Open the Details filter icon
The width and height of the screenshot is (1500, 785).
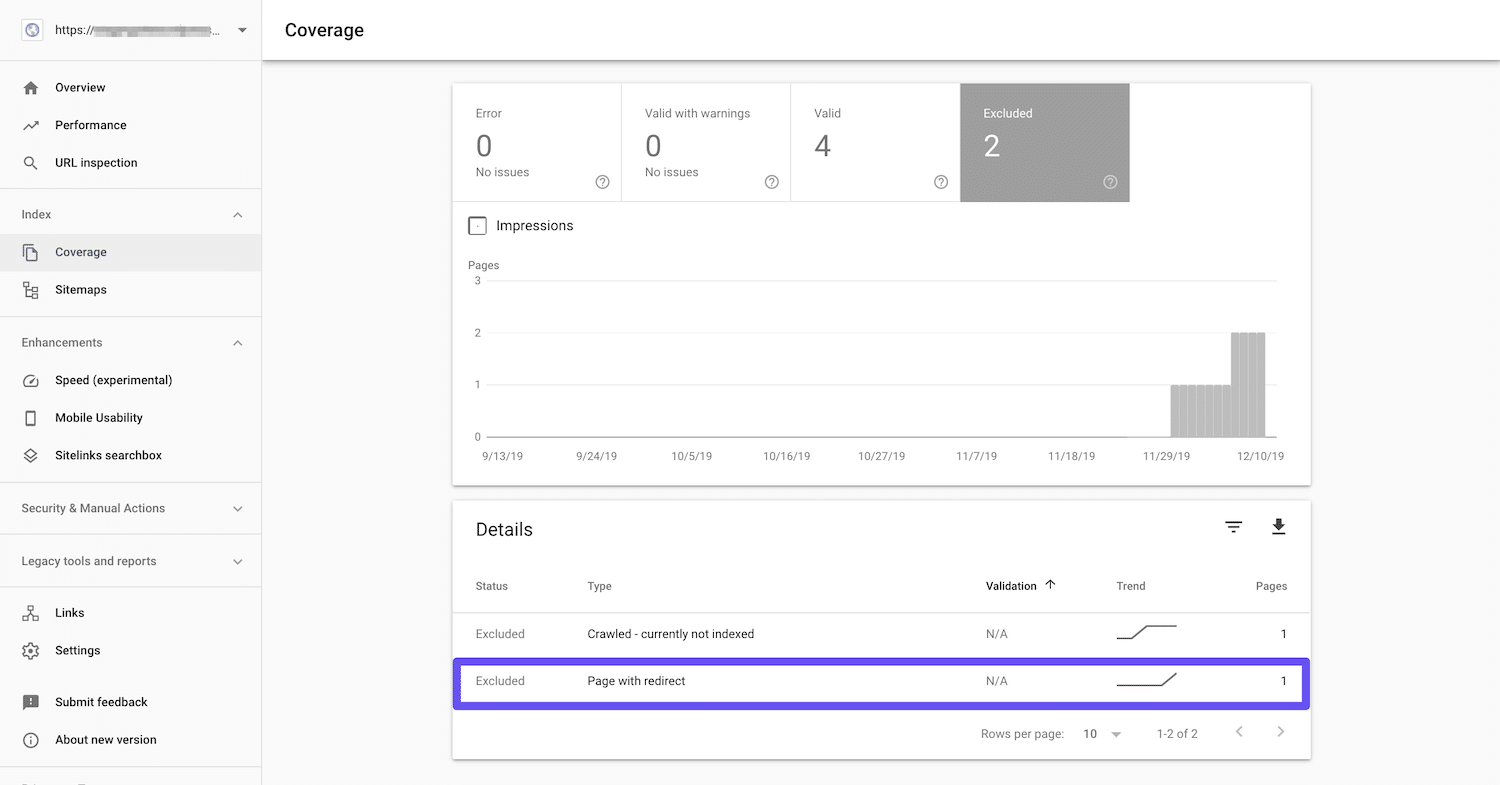pyautogui.click(x=1233, y=526)
